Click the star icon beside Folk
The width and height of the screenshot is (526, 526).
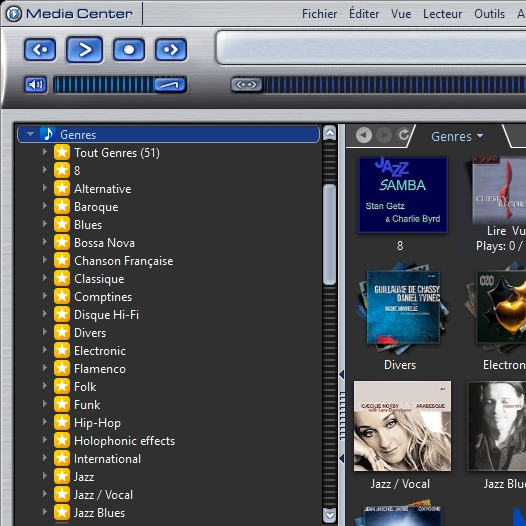(x=62, y=386)
